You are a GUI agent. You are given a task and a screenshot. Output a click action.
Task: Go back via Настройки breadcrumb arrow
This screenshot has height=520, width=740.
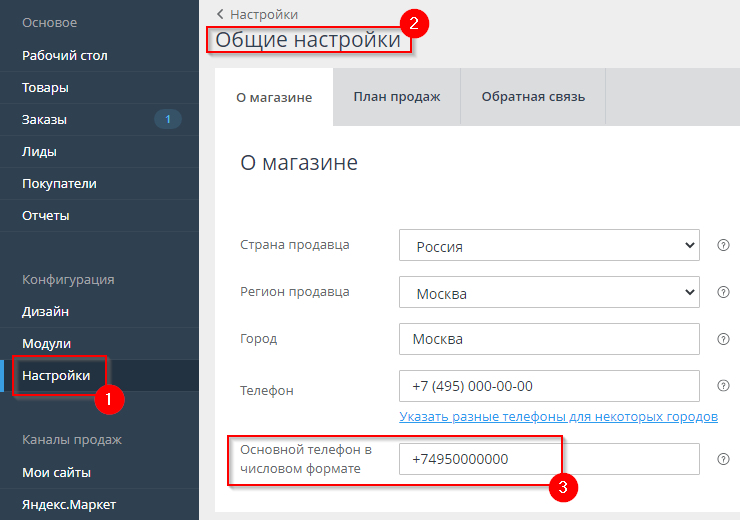(x=220, y=14)
